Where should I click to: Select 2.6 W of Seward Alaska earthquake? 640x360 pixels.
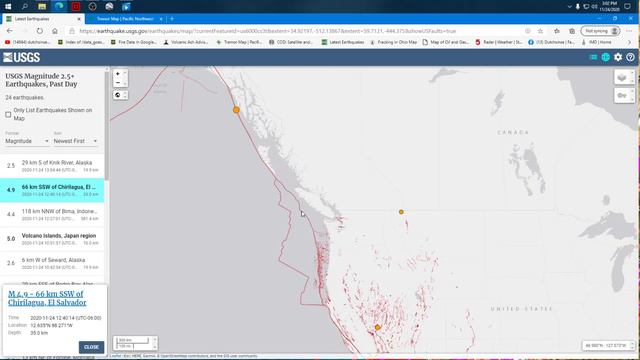[52, 263]
